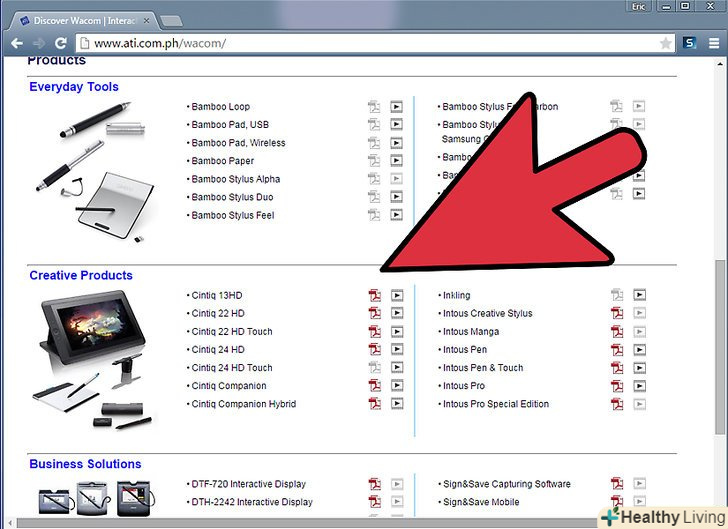Play the video for Bamboo Loop
The height and width of the screenshot is (529, 728).
click(x=396, y=107)
